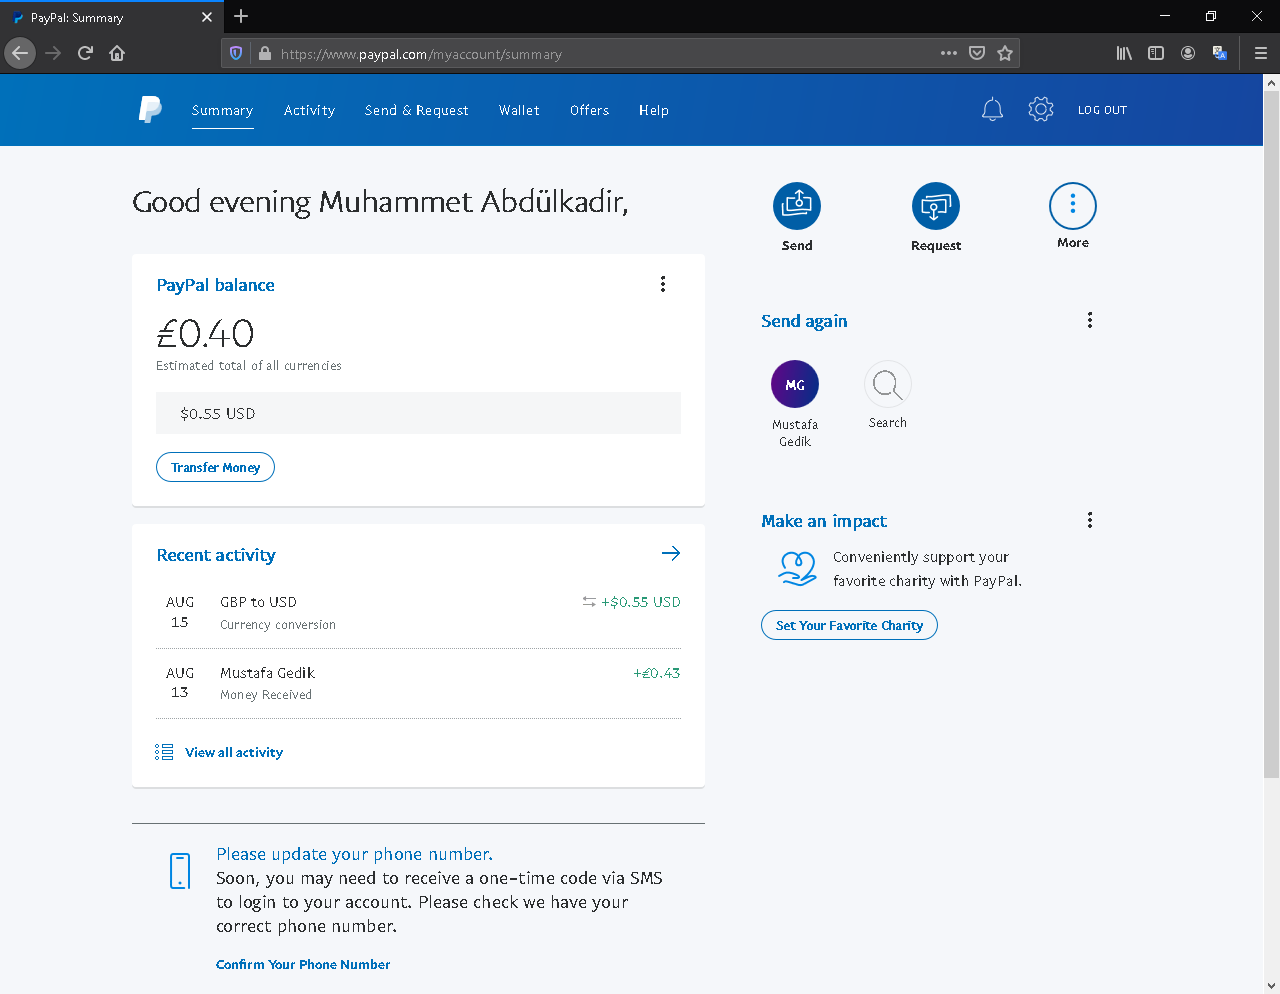Click the browser home icon
This screenshot has width=1280, height=994.
(x=117, y=53)
